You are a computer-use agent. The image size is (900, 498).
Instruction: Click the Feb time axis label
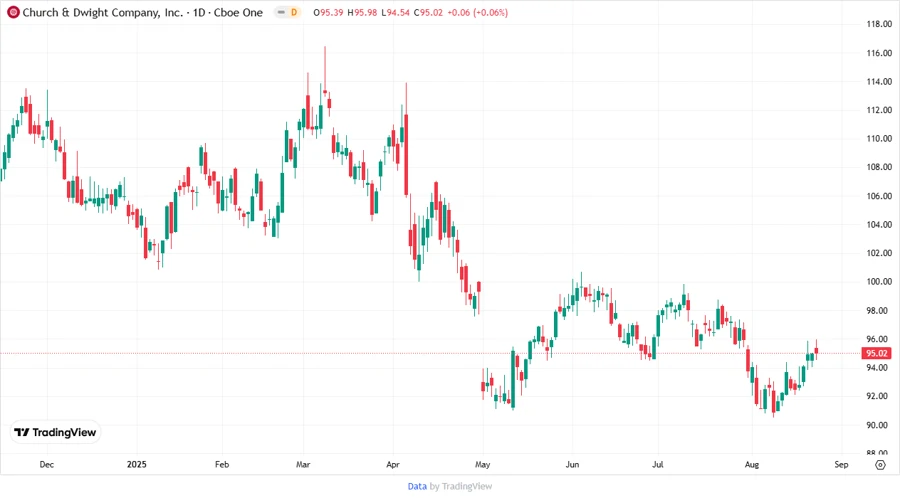point(222,464)
